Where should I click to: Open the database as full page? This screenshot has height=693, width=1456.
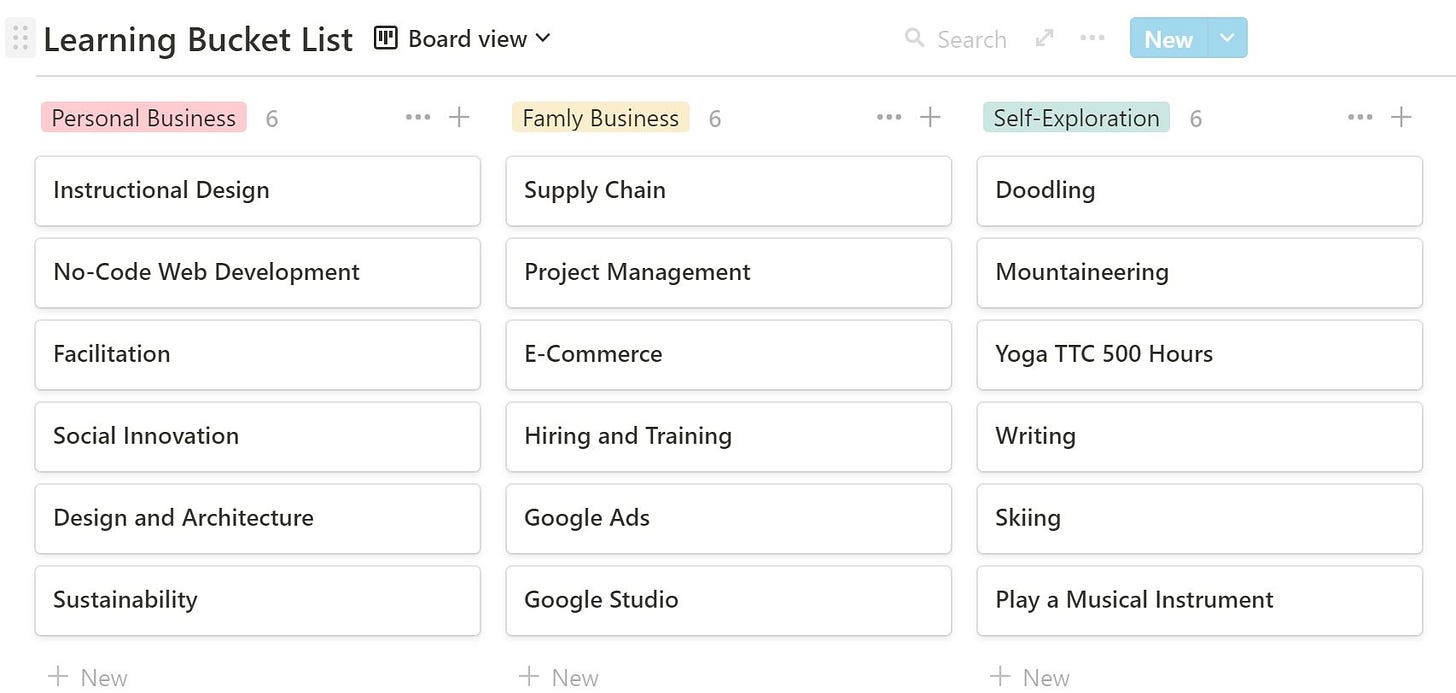click(x=1044, y=38)
